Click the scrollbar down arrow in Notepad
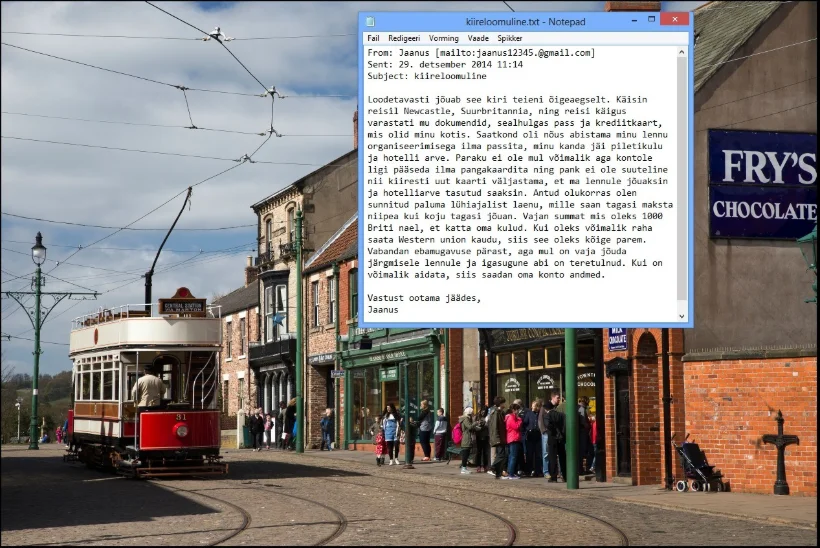Viewport: 820px width, 548px height. (x=681, y=316)
